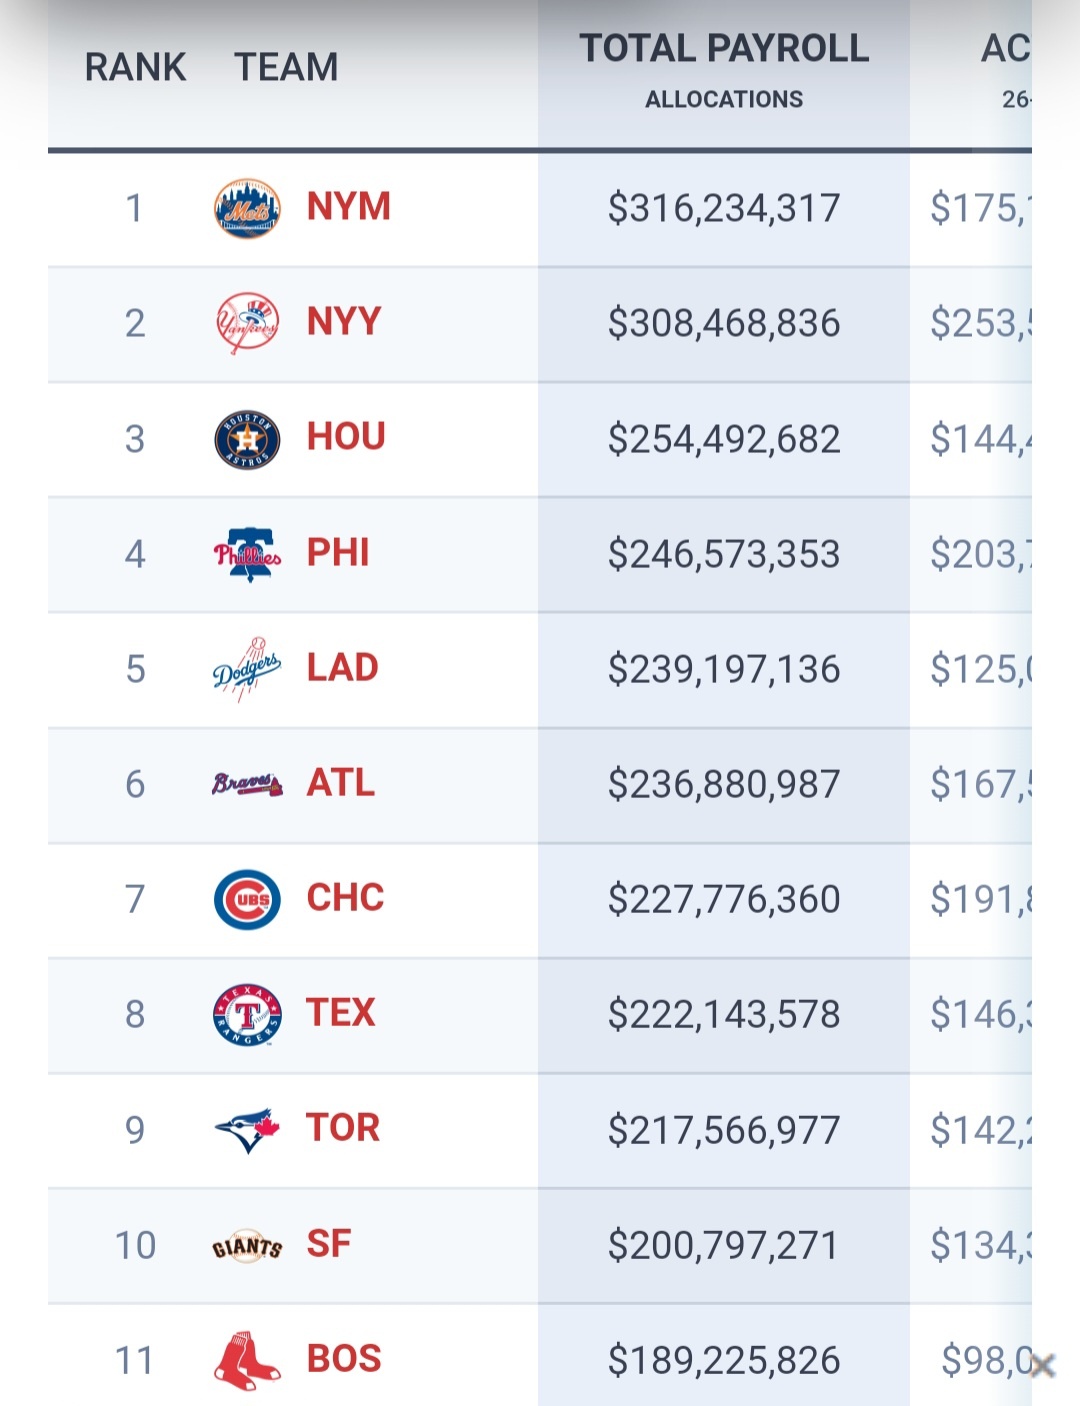Screen dimensions: 1080x1406
Task: Click the Blue Jays logo
Action: (x=247, y=1130)
